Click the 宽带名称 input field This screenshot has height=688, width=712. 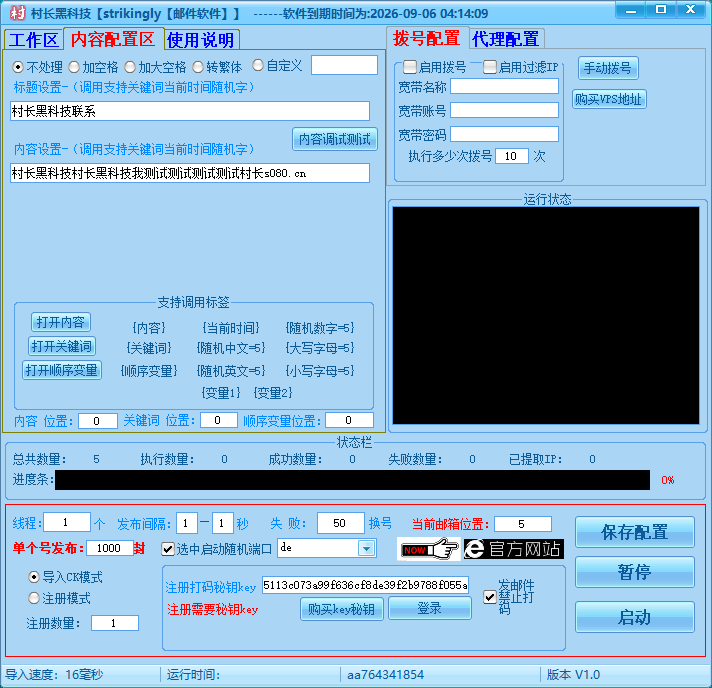coord(504,86)
